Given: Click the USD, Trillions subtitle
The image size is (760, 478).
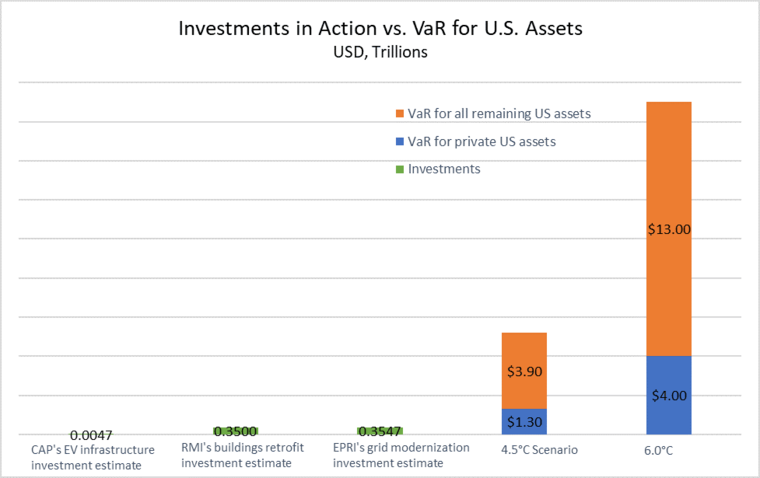Looking at the screenshot, I should [380, 52].
